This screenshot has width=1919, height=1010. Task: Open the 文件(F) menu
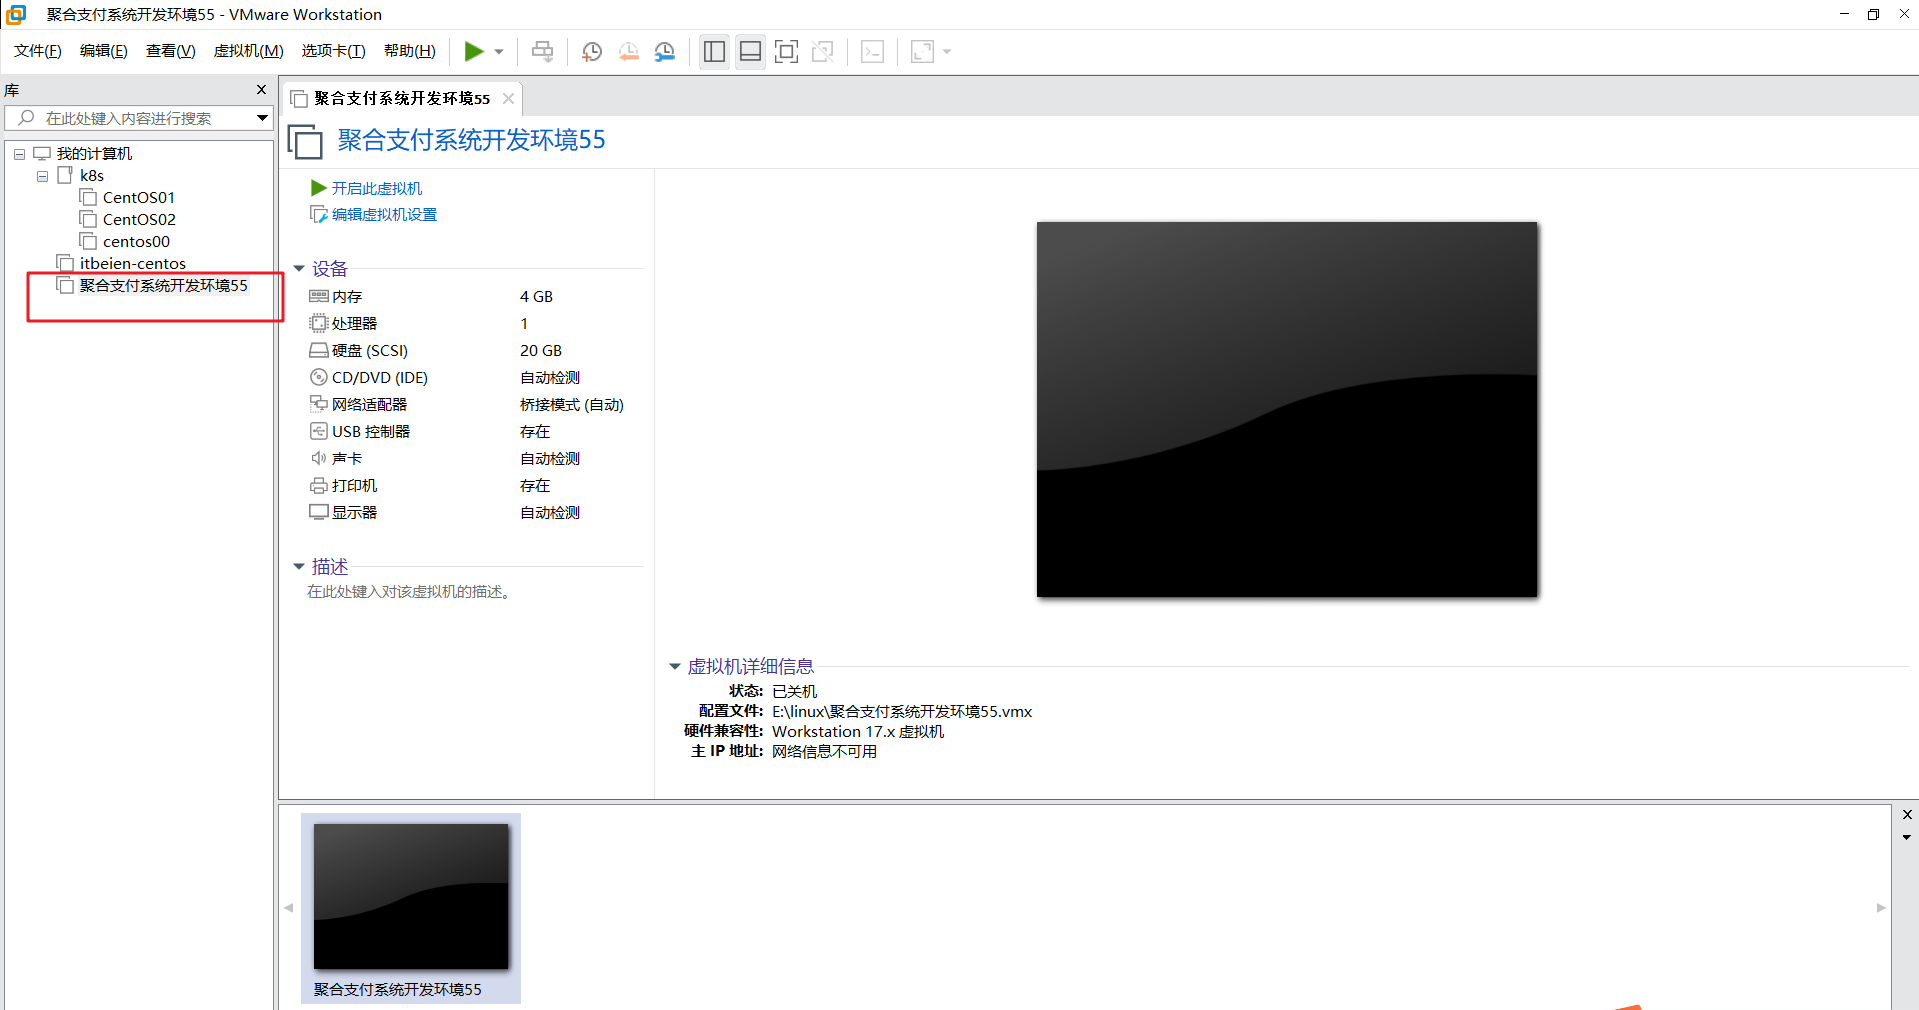click(x=38, y=51)
